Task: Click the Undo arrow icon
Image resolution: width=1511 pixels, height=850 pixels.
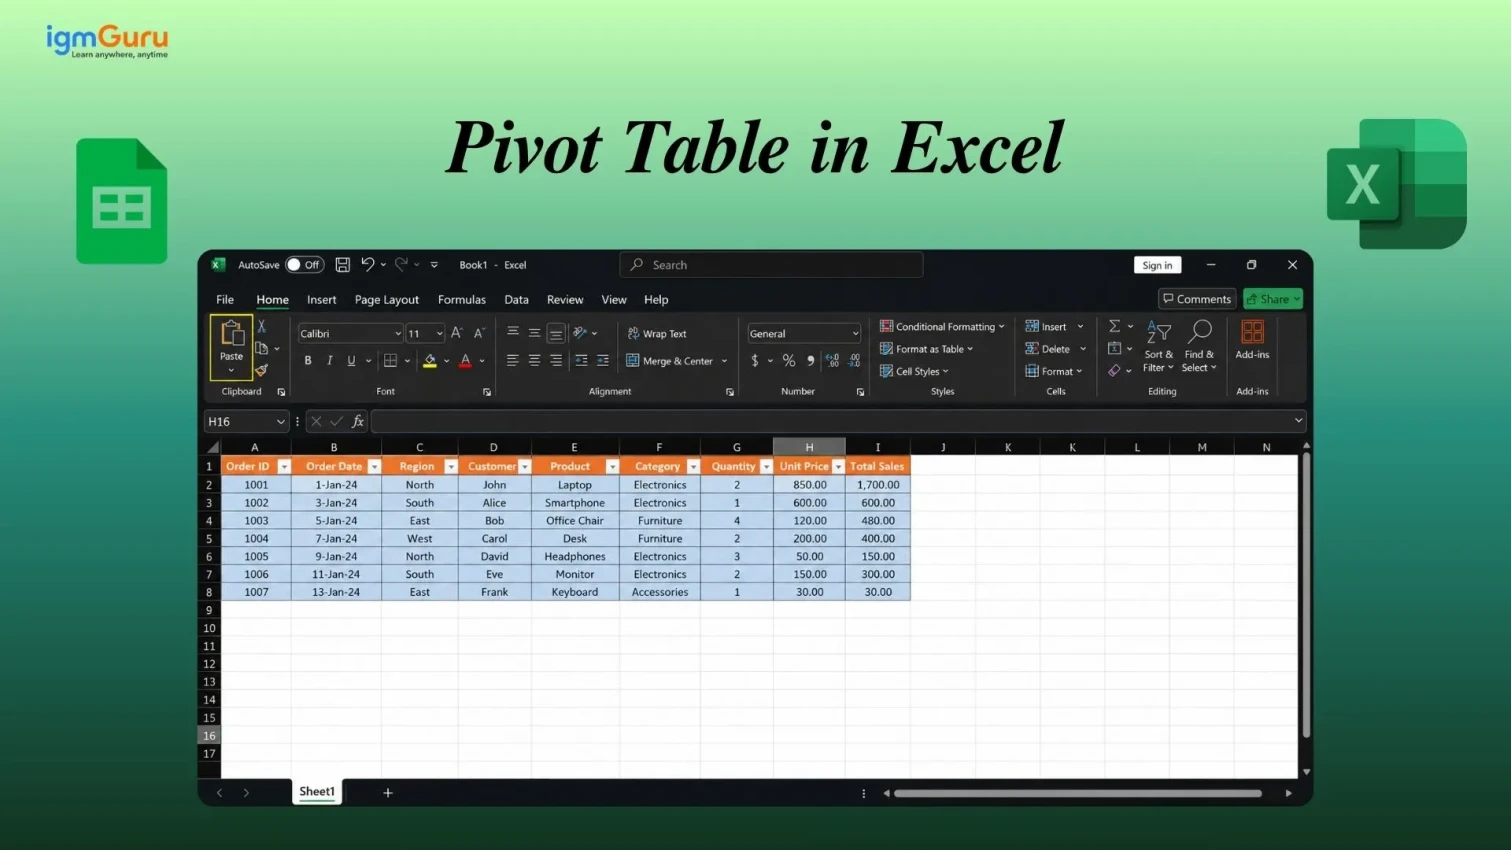Action: pyautogui.click(x=367, y=265)
